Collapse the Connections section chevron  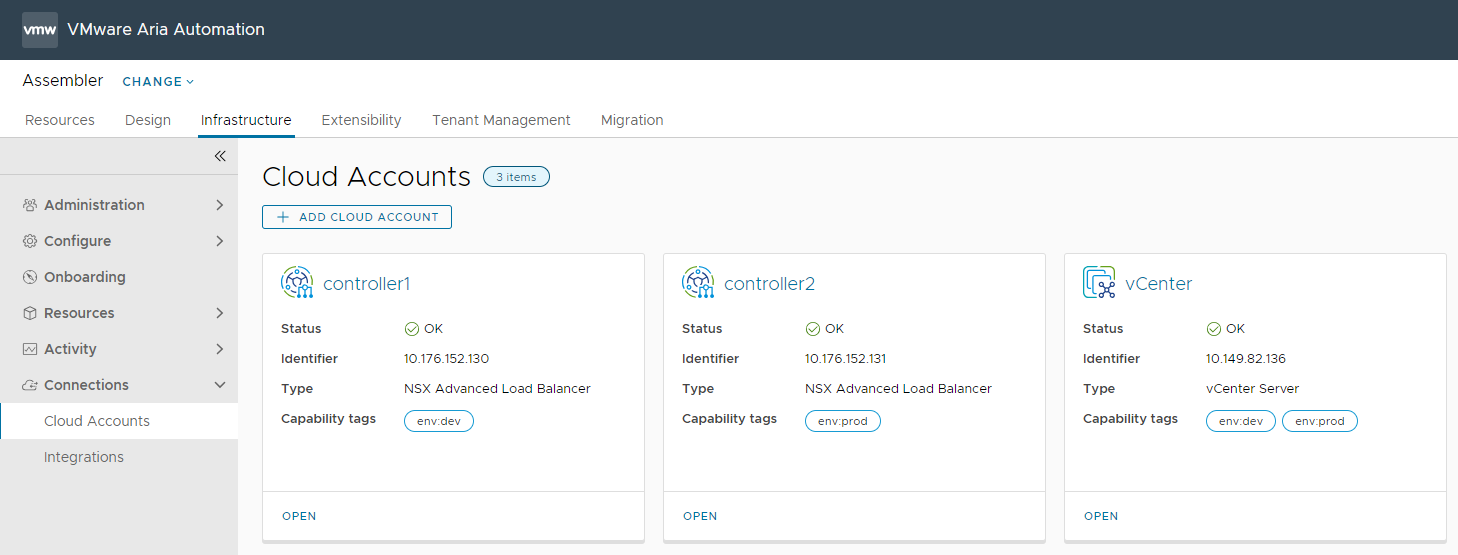click(220, 385)
